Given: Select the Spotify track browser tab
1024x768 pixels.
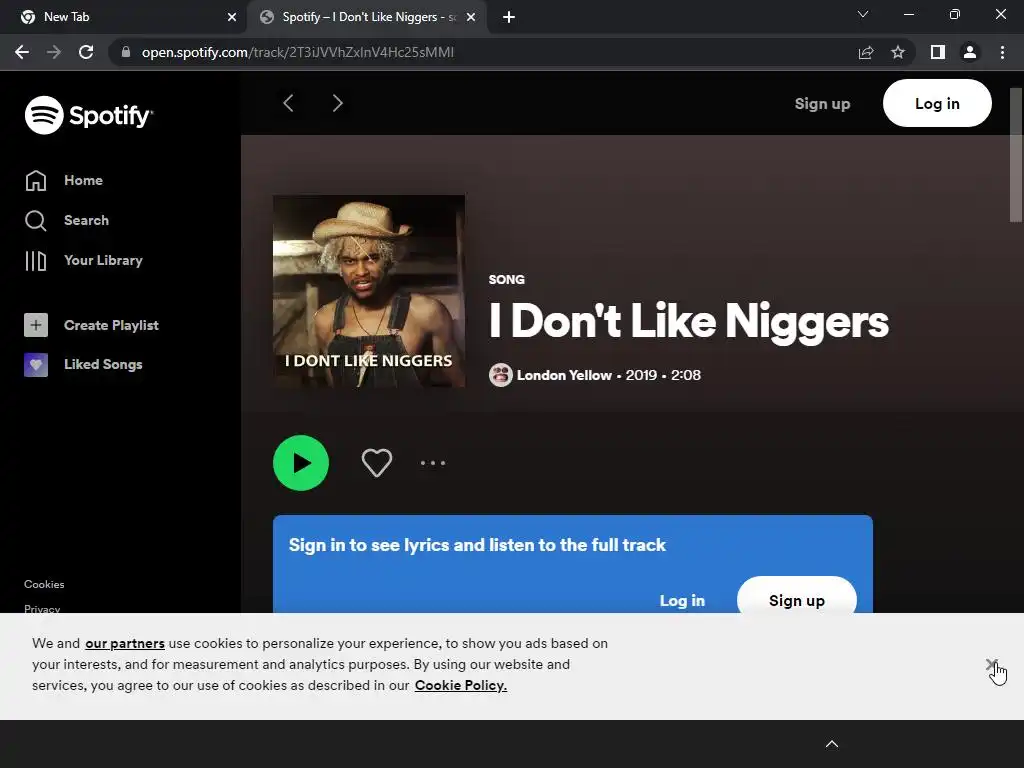Looking at the screenshot, I should 366,17.
